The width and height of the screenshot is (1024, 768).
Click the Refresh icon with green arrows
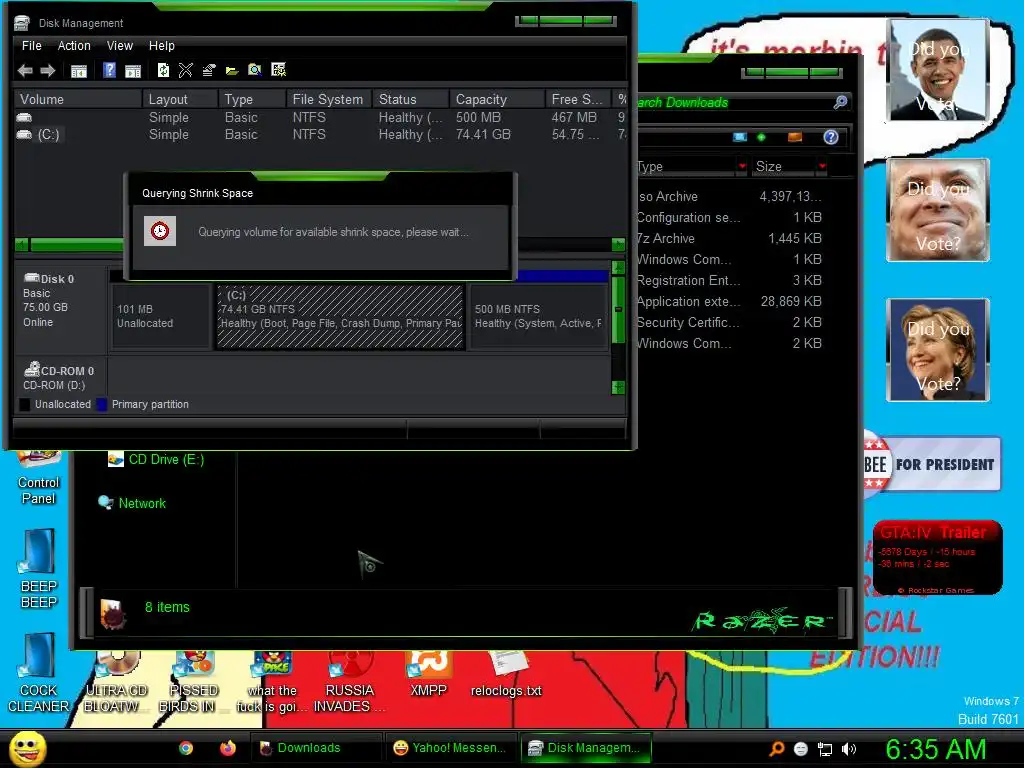(x=163, y=70)
